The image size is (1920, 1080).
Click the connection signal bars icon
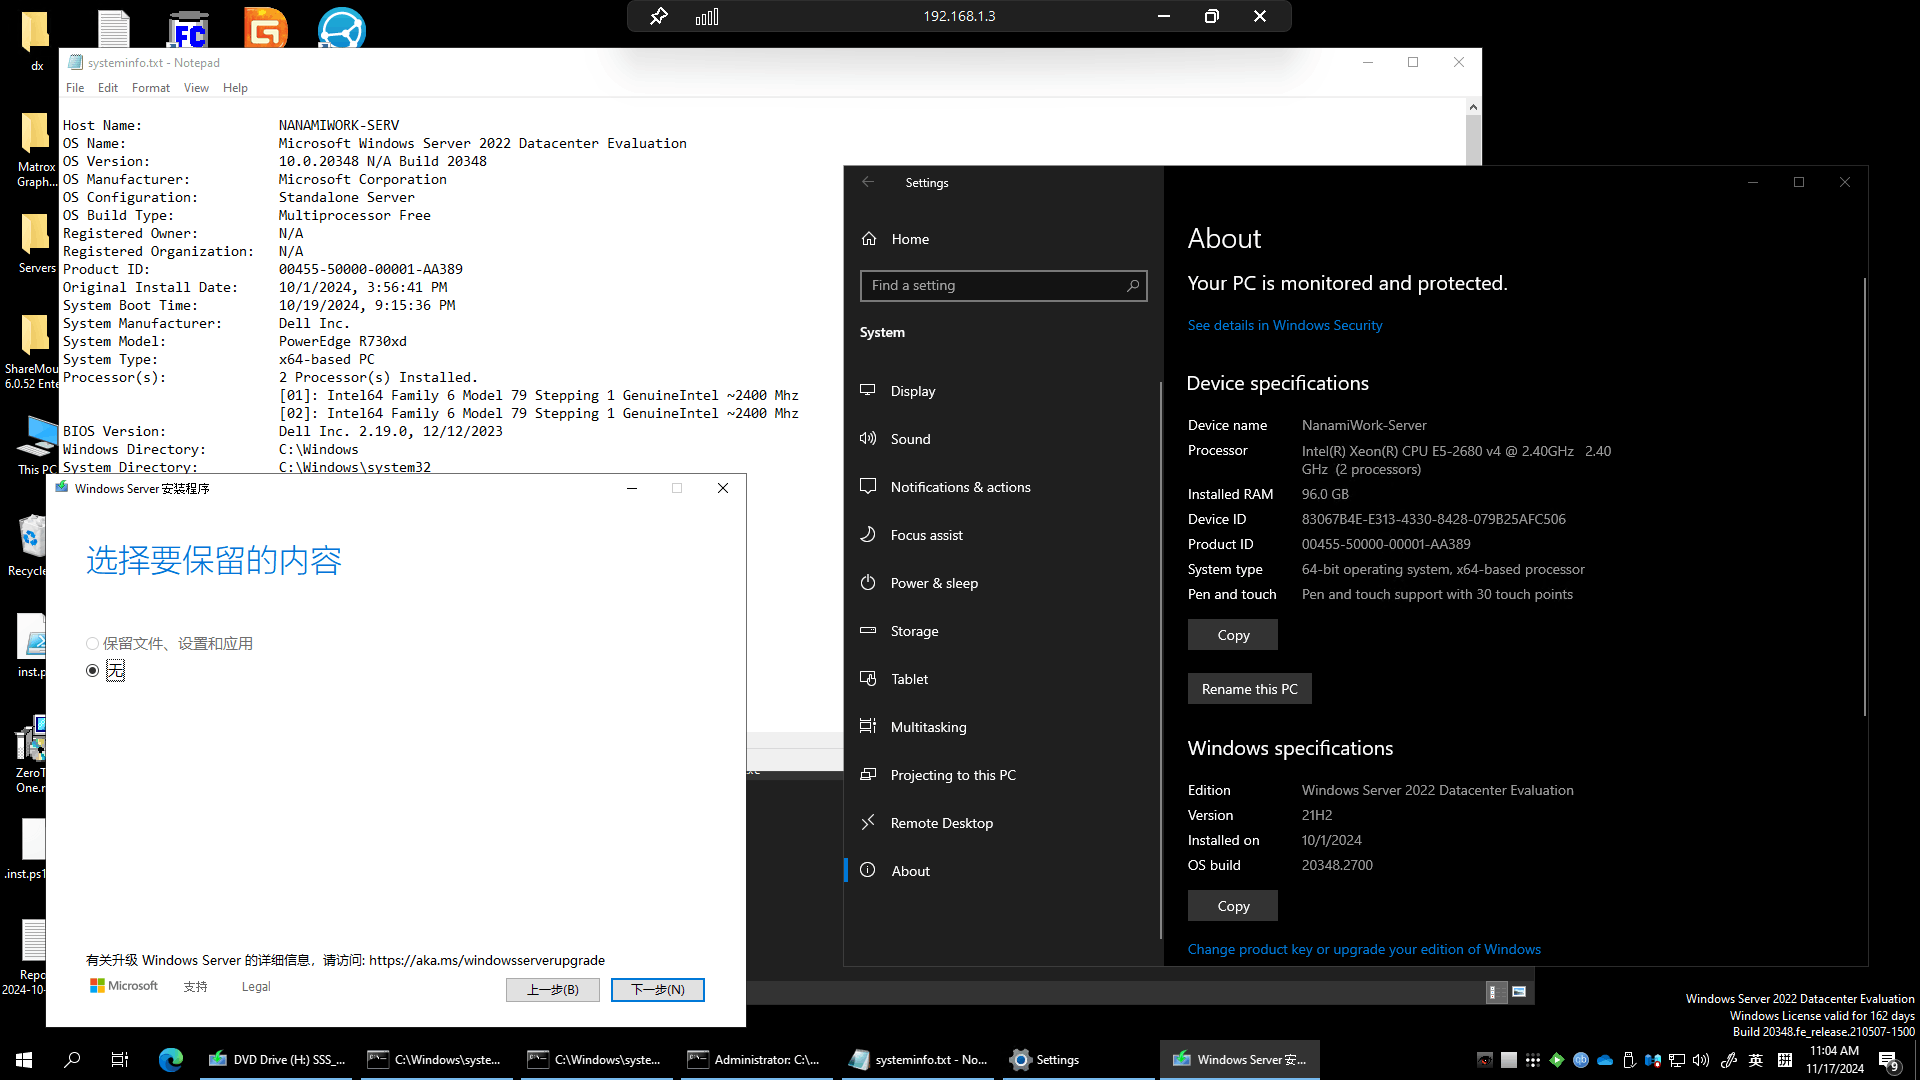pyautogui.click(x=707, y=16)
